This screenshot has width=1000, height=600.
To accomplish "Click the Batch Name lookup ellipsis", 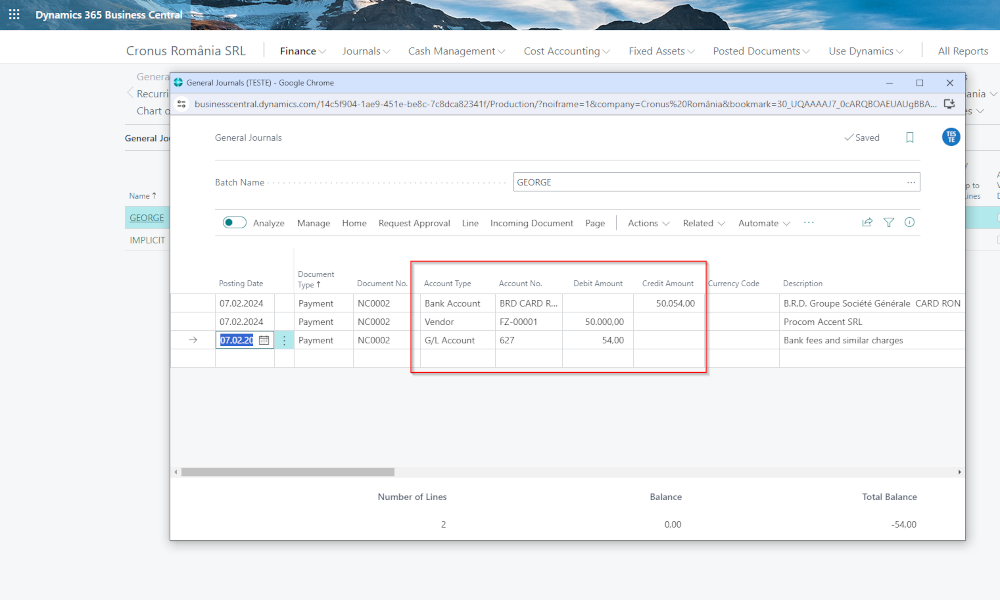I will 911,182.
